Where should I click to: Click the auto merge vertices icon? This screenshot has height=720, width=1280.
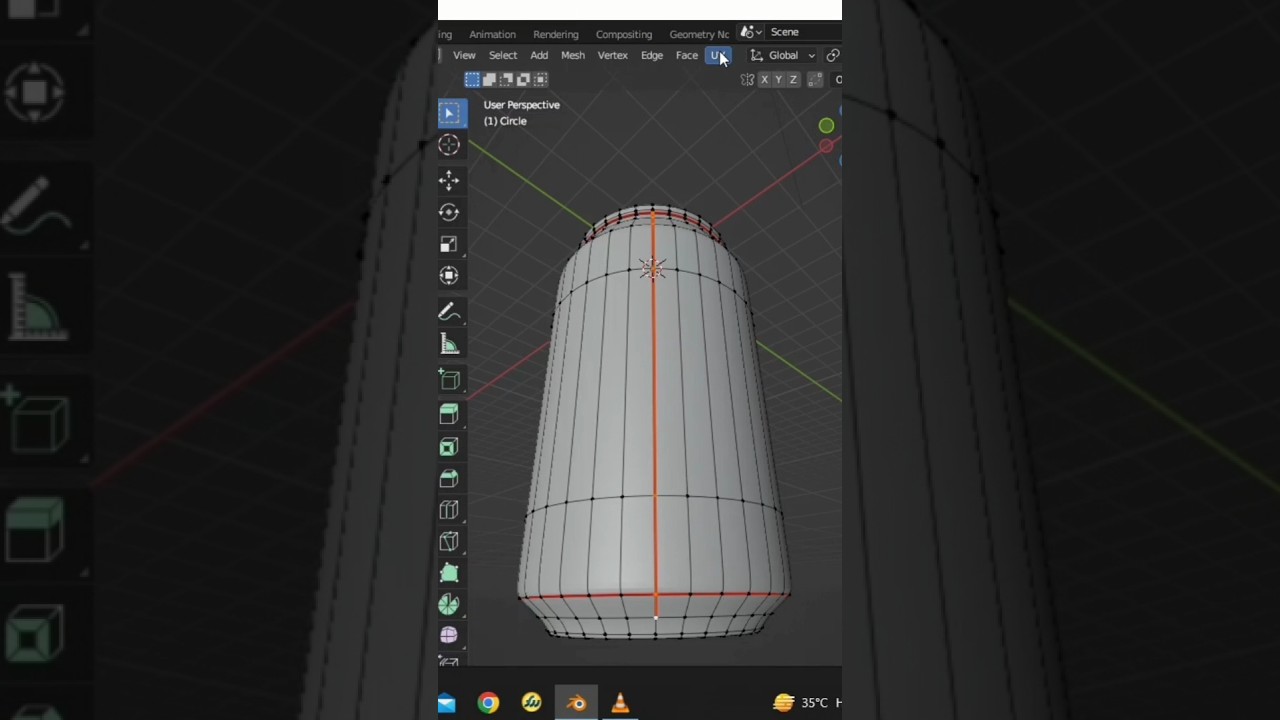coord(815,80)
